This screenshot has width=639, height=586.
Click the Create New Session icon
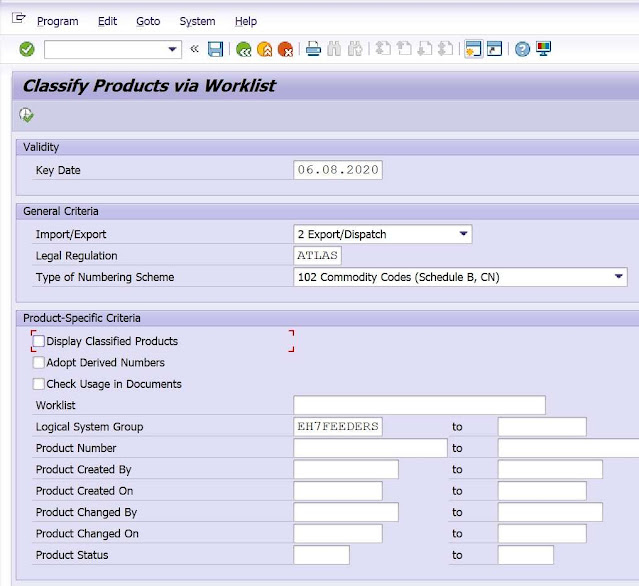(x=474, y=49)
